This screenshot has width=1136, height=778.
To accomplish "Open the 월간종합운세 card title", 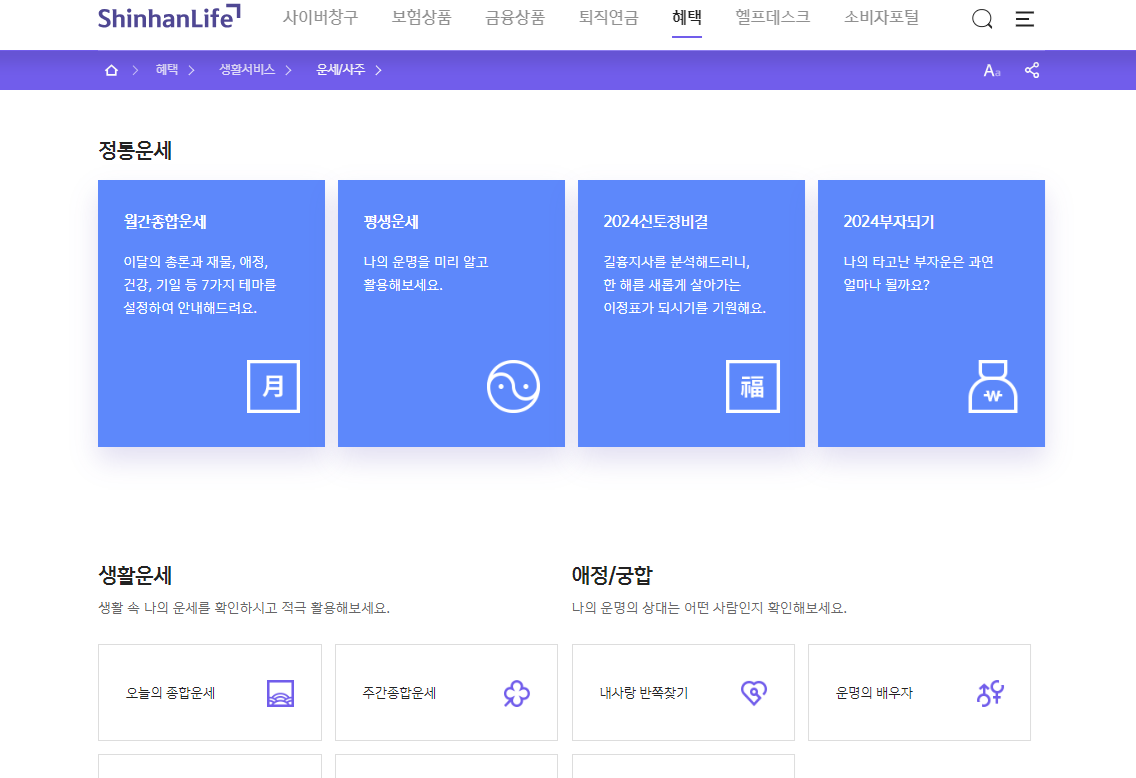I will (165, 222).
